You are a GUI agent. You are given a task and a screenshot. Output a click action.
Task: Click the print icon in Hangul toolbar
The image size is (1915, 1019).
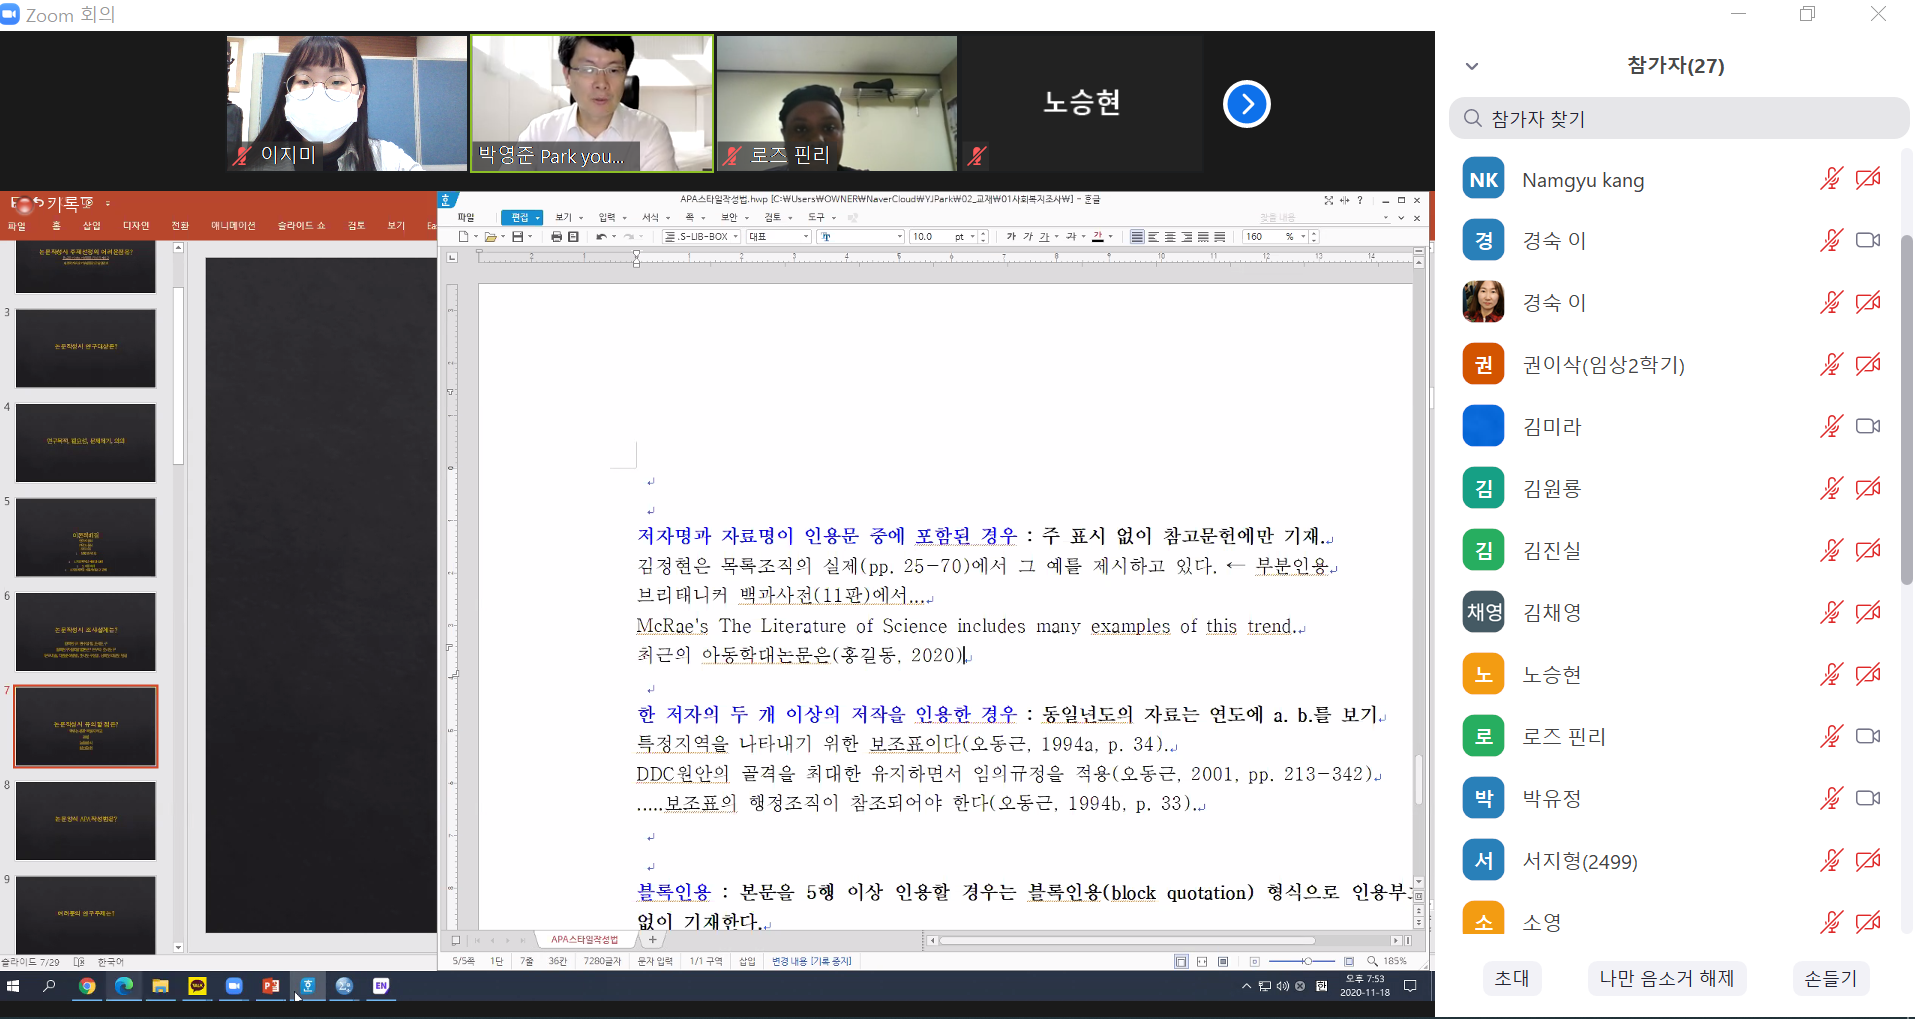point(556,237)
